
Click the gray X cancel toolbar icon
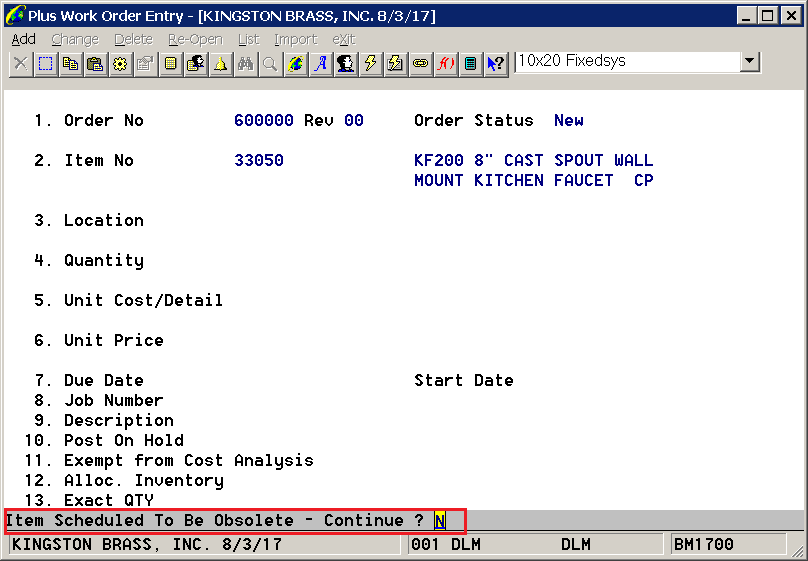click(x=21, y=64)
